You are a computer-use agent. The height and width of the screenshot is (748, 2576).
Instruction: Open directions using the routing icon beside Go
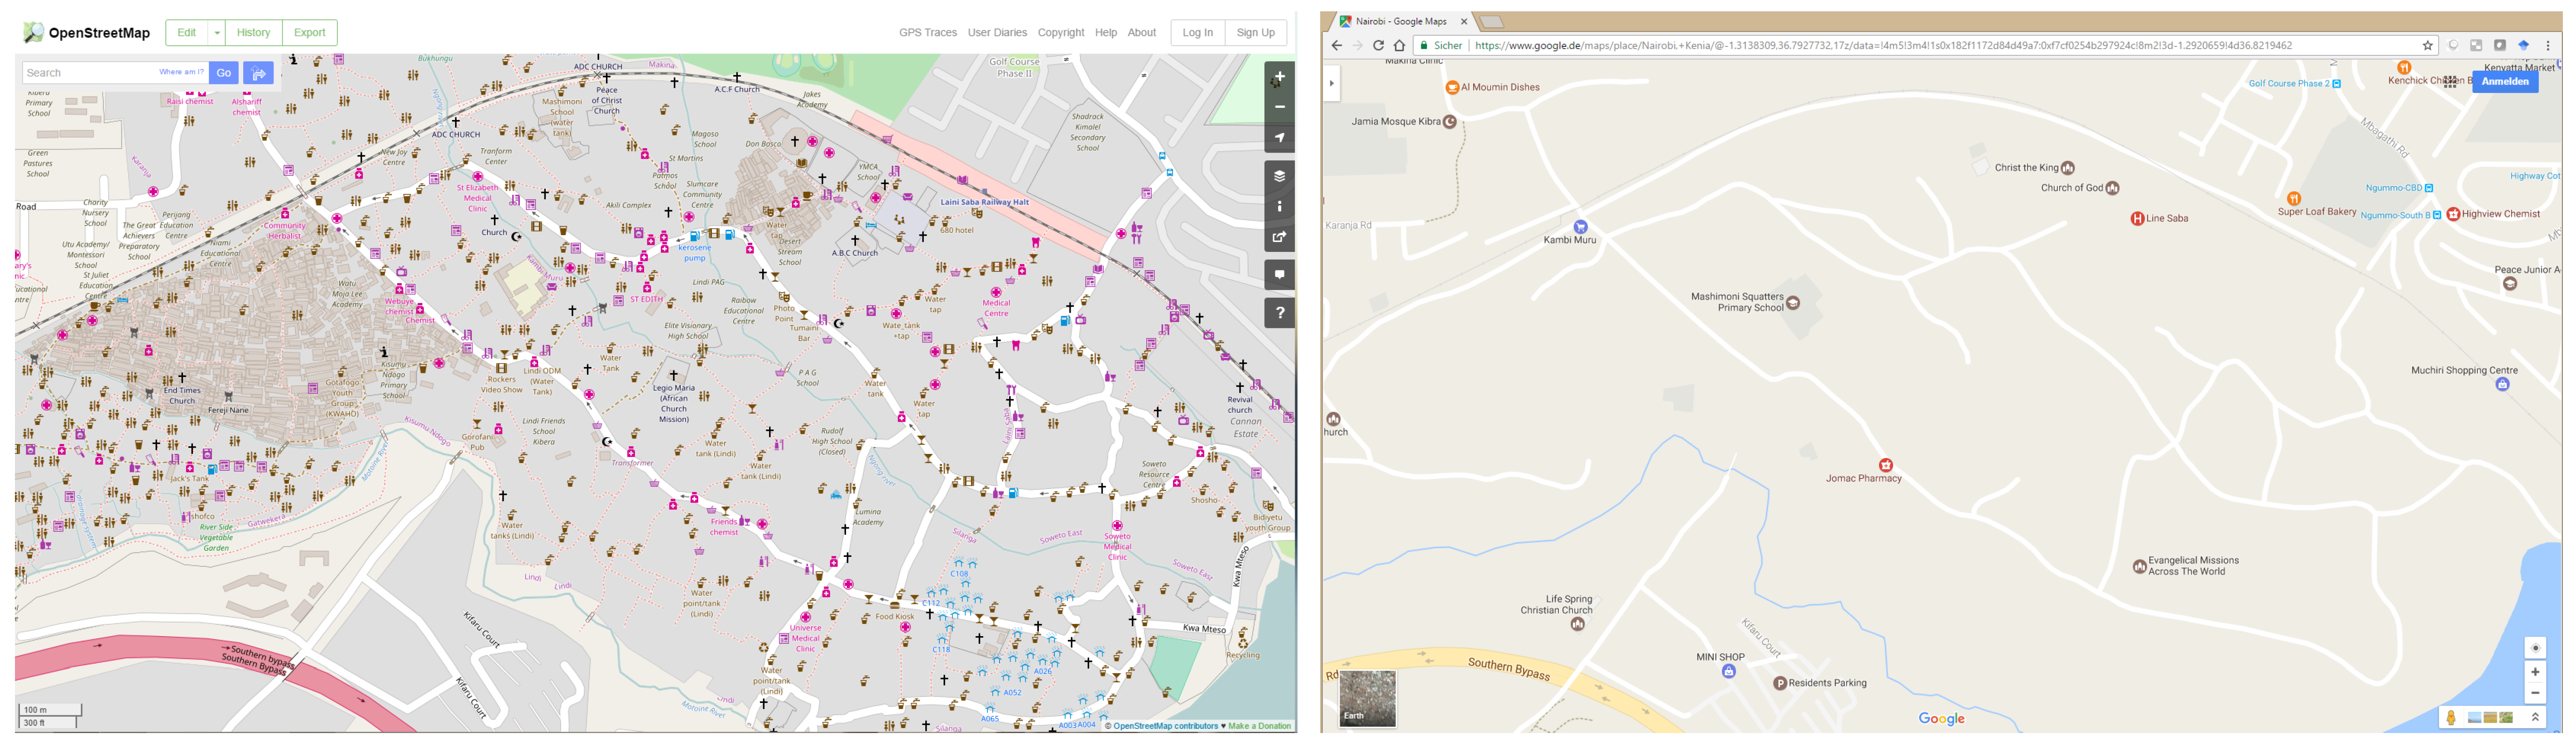tap(258, 72)
